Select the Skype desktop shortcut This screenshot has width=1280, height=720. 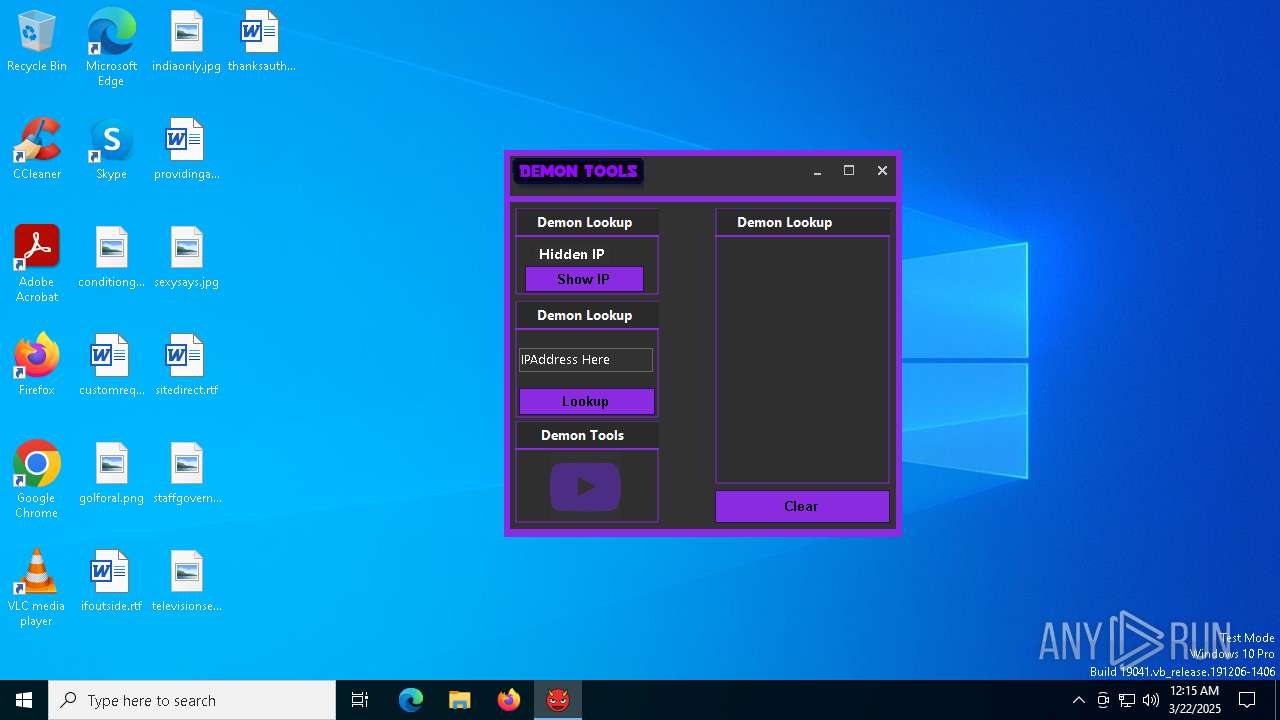point(111,150)
